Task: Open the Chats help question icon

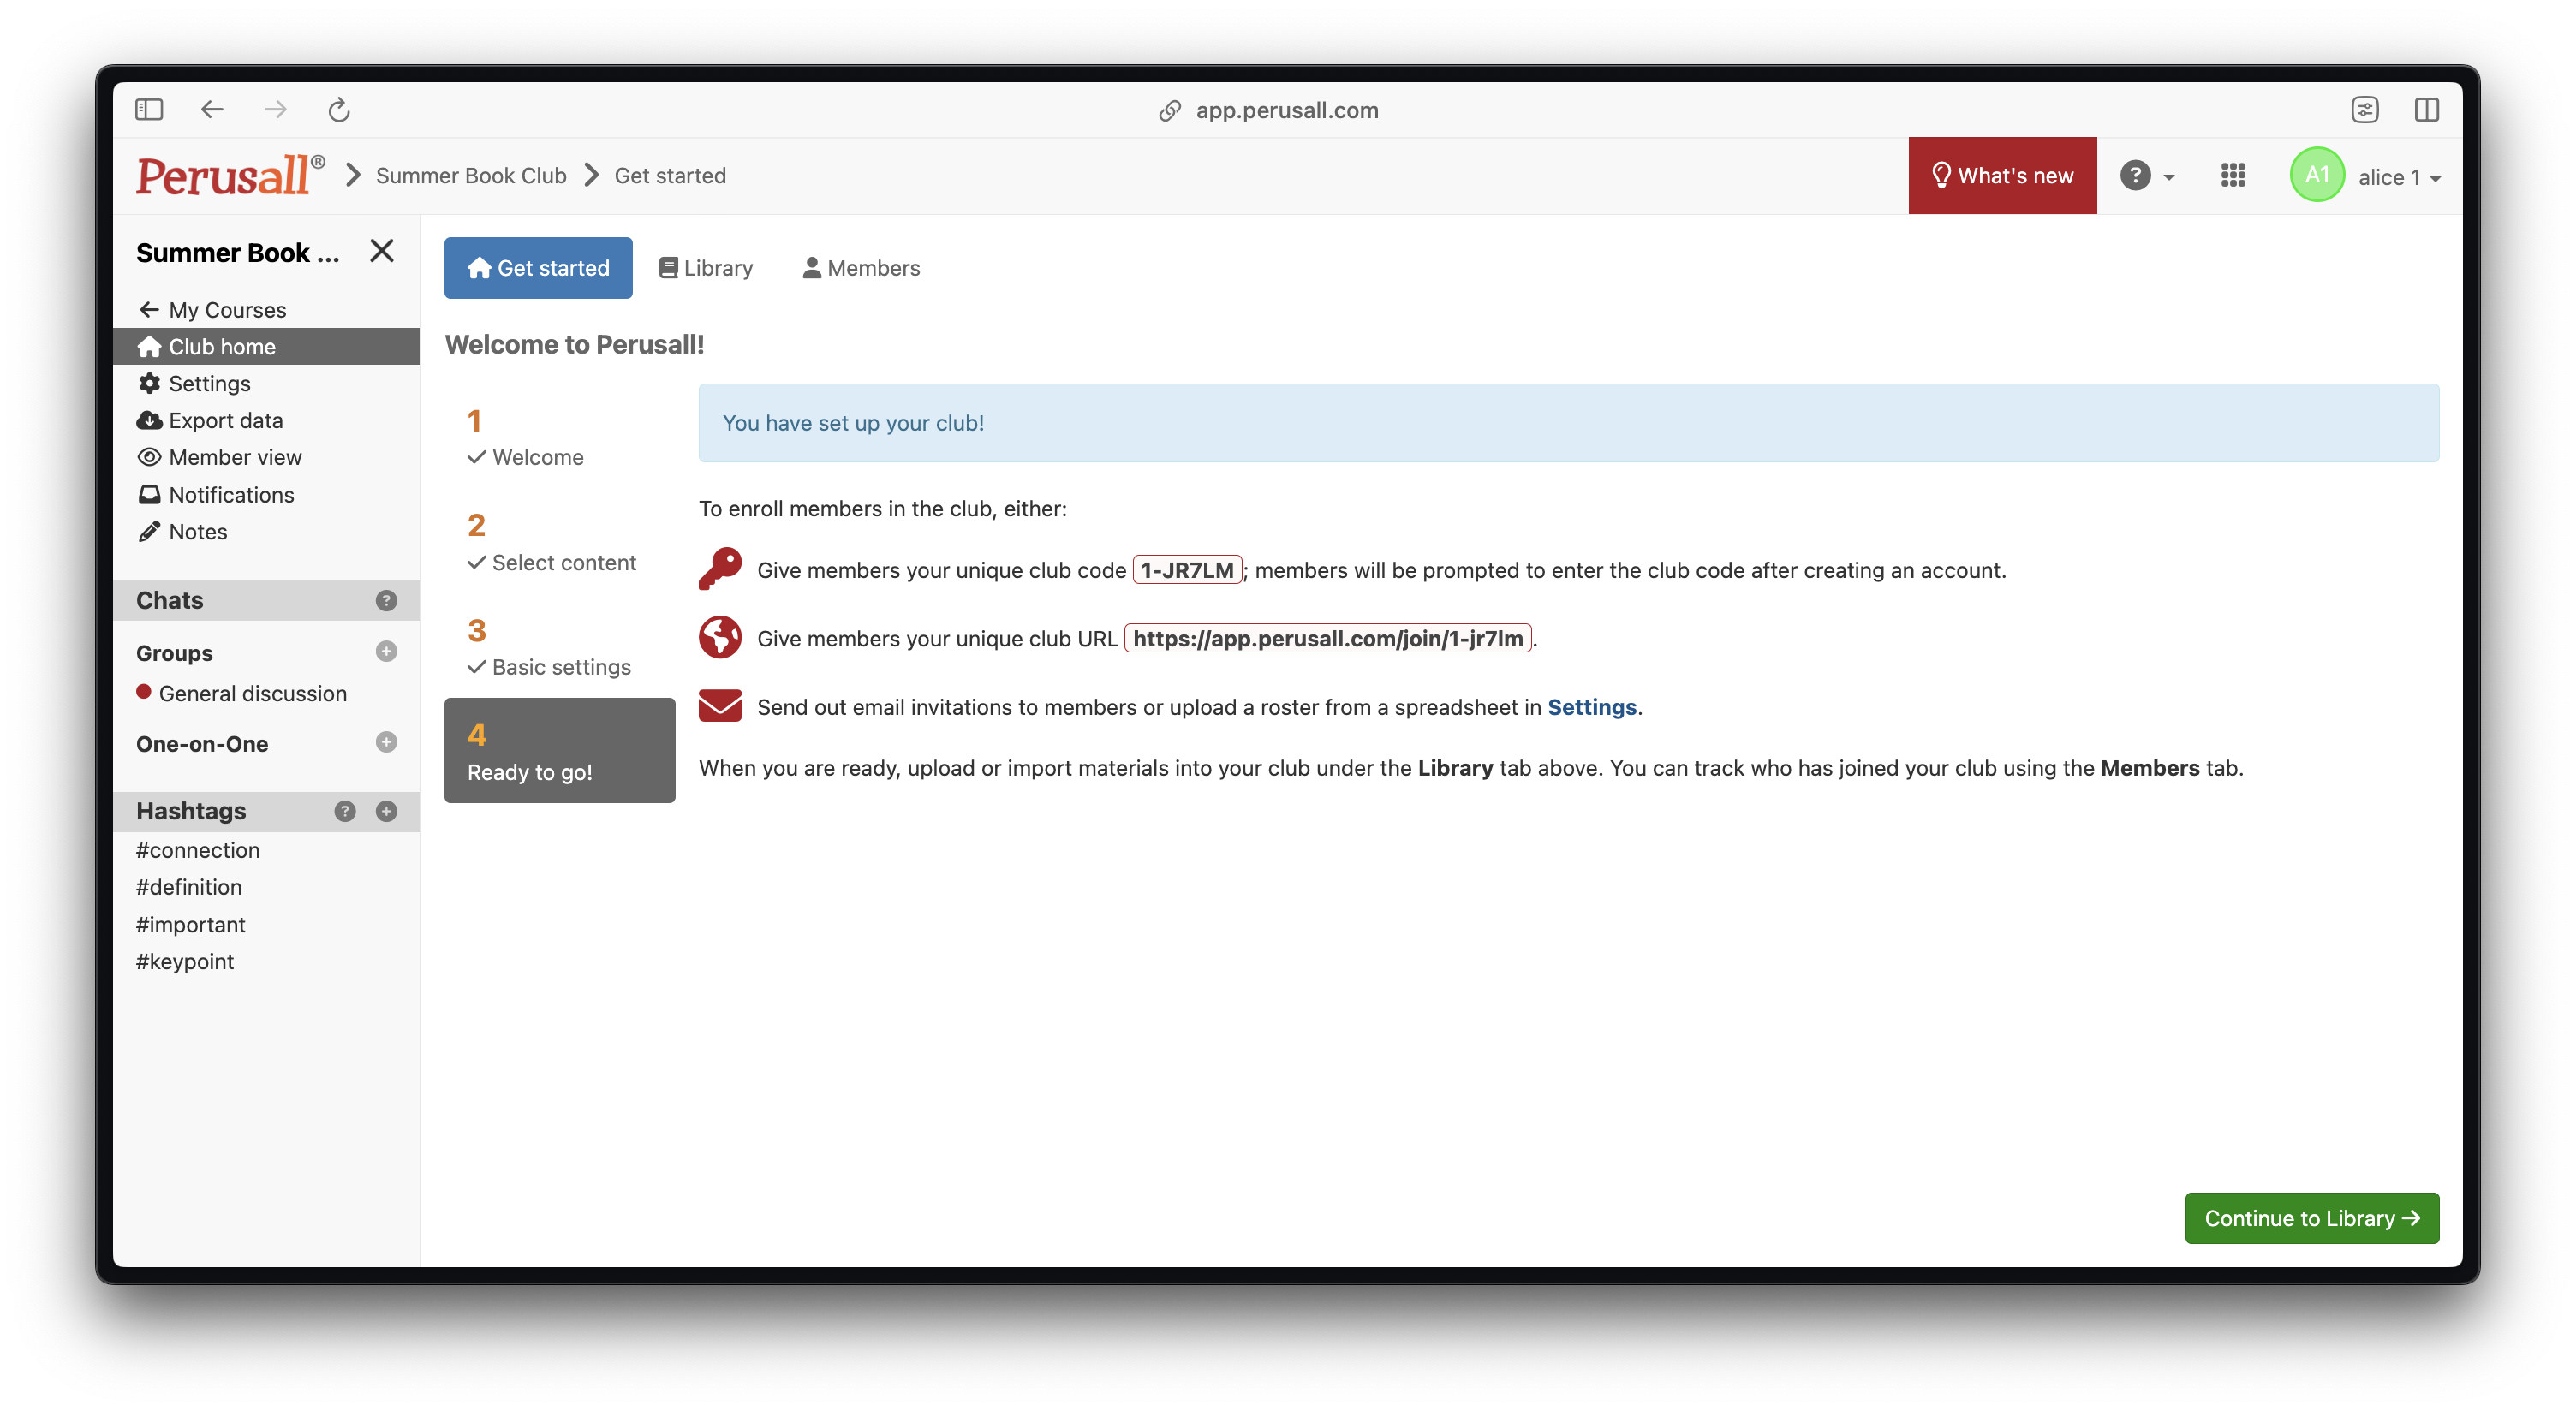Action: coord(386,600)
